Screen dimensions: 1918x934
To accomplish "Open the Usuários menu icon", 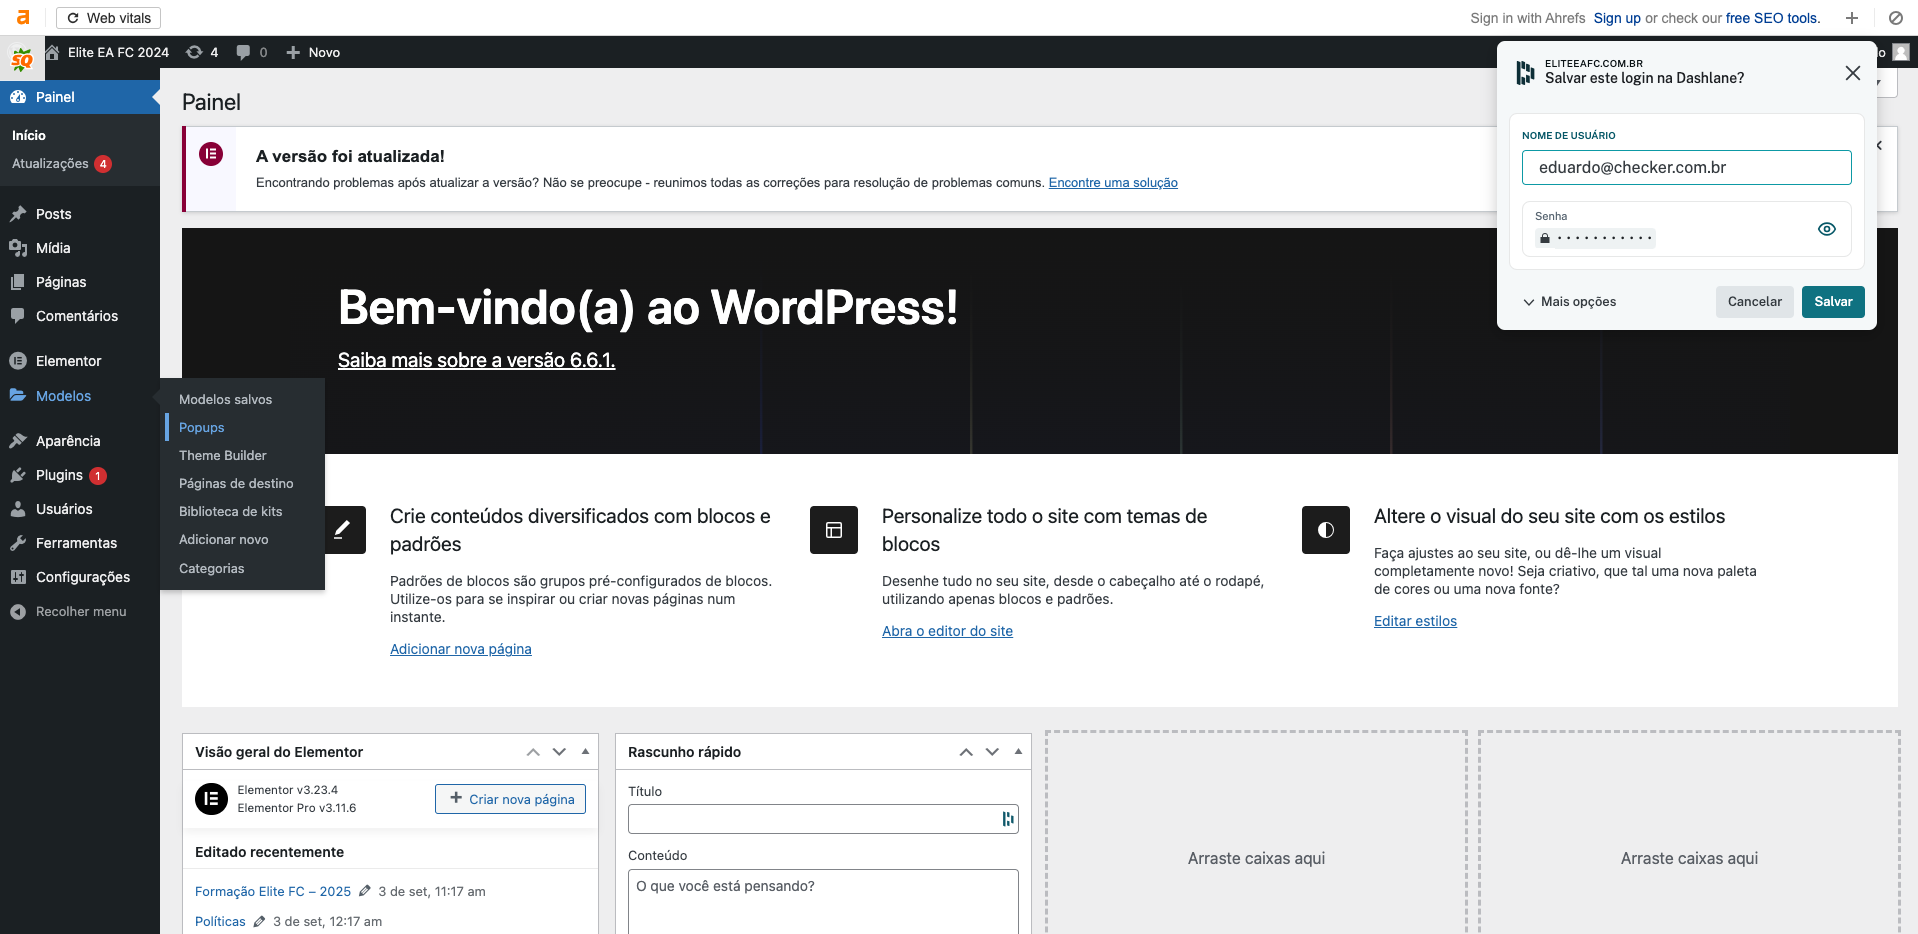I will coord(18,509).
